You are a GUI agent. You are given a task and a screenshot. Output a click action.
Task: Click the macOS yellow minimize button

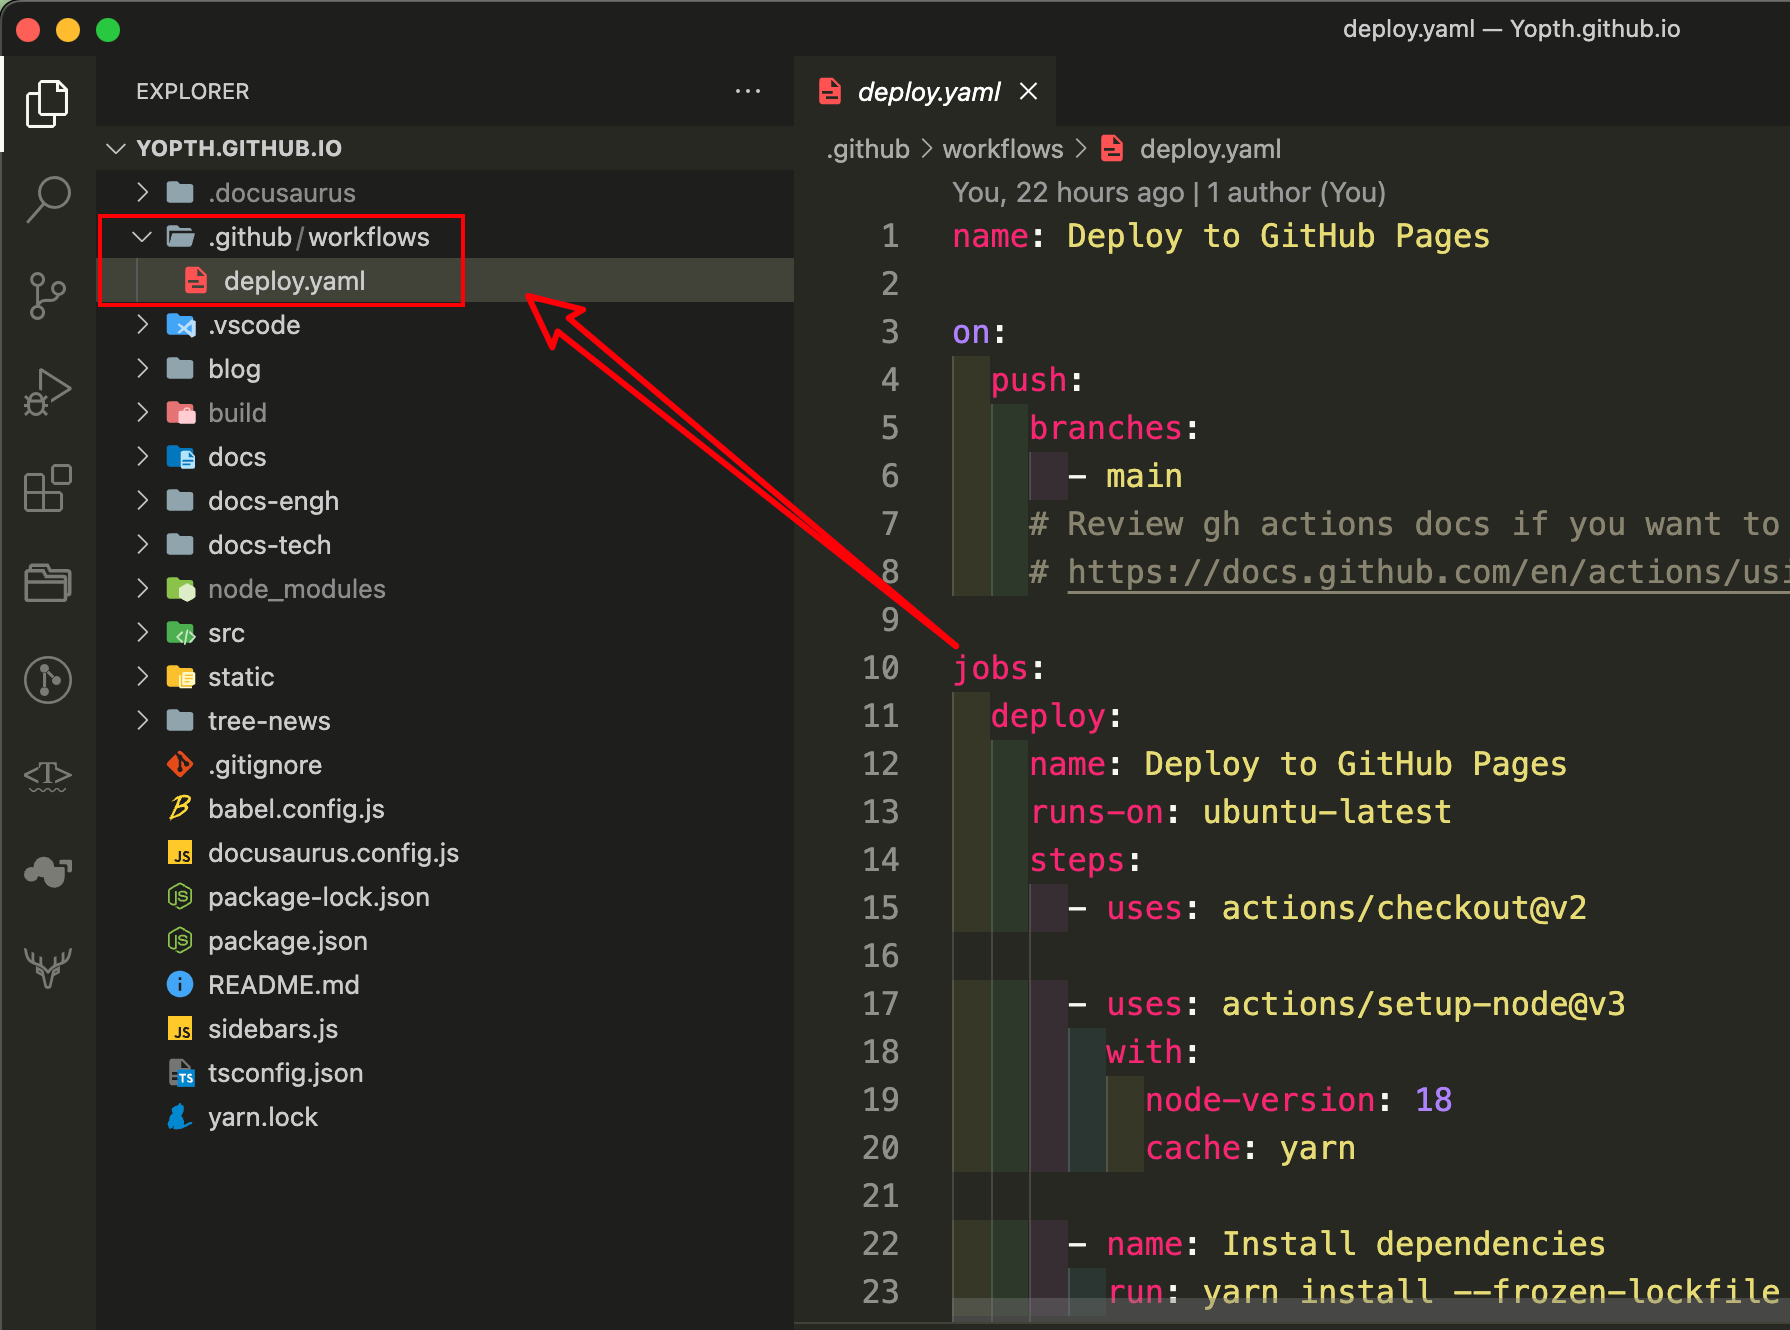68,30
